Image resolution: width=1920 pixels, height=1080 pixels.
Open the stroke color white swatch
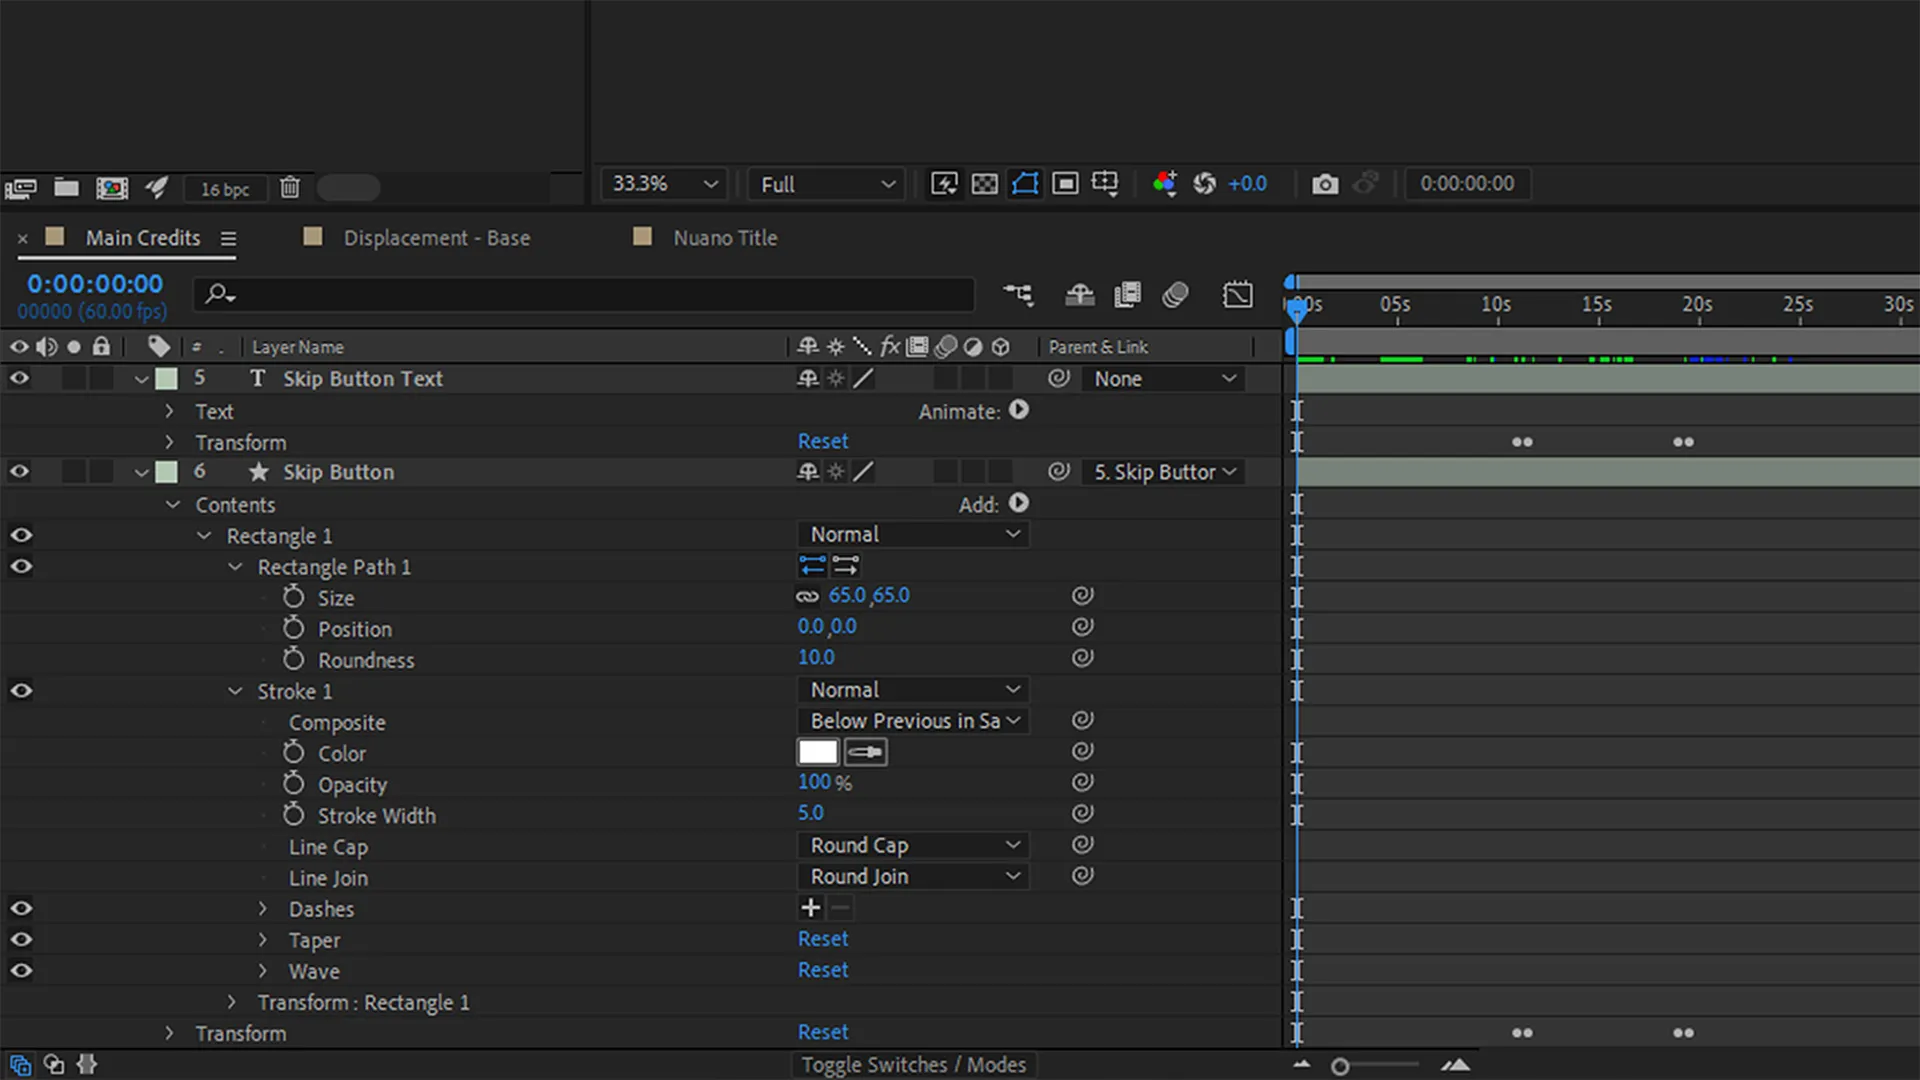pos(818,752)
